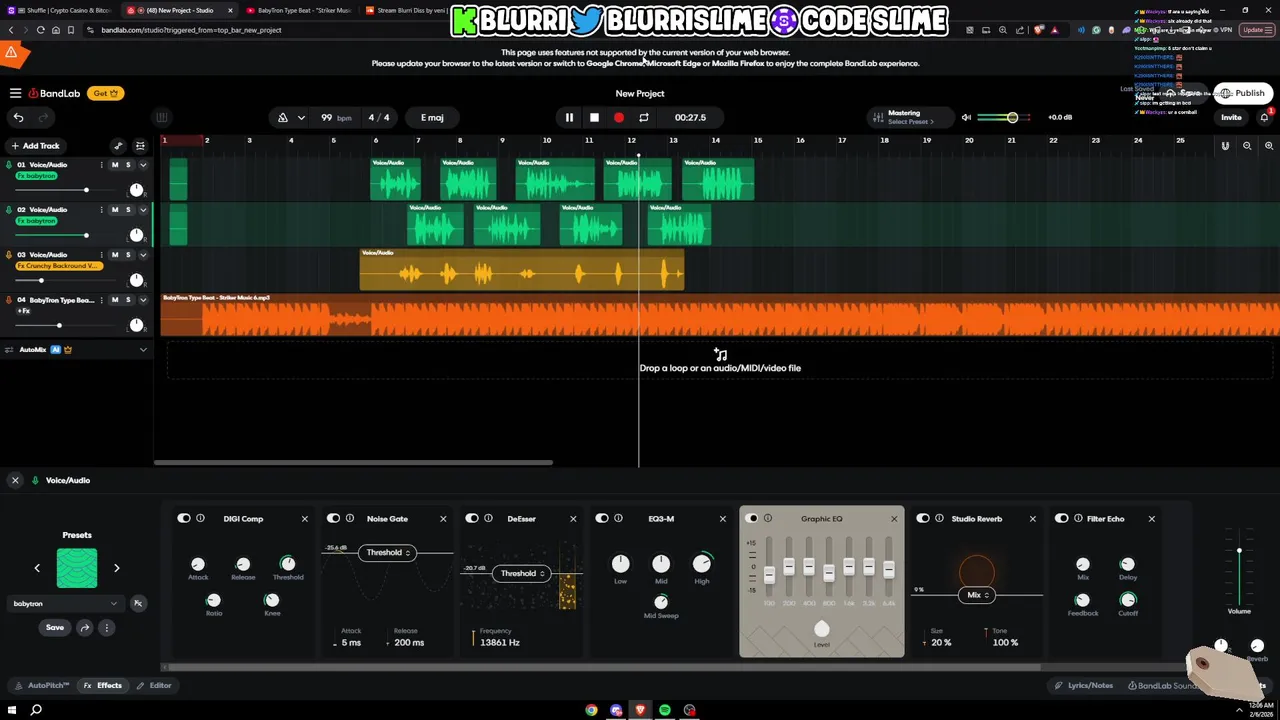
Task: Switch to the Effects tab
Action: point(102,686)
